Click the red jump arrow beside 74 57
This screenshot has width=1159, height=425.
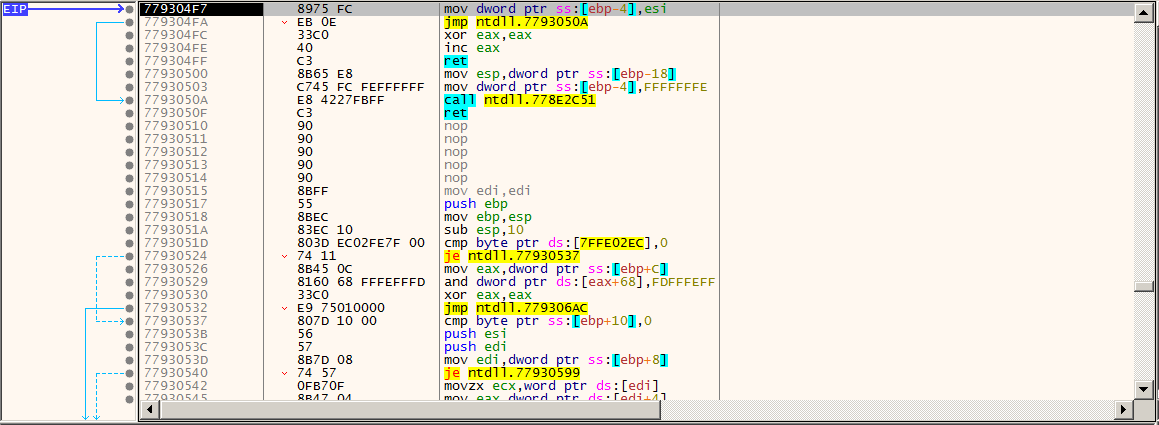(x=285, y=373)
